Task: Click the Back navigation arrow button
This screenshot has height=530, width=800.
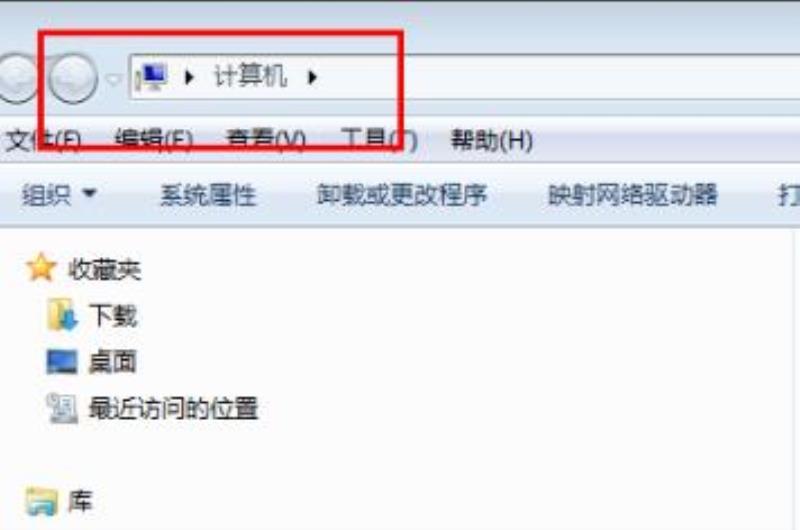Action: coord(17,78)
